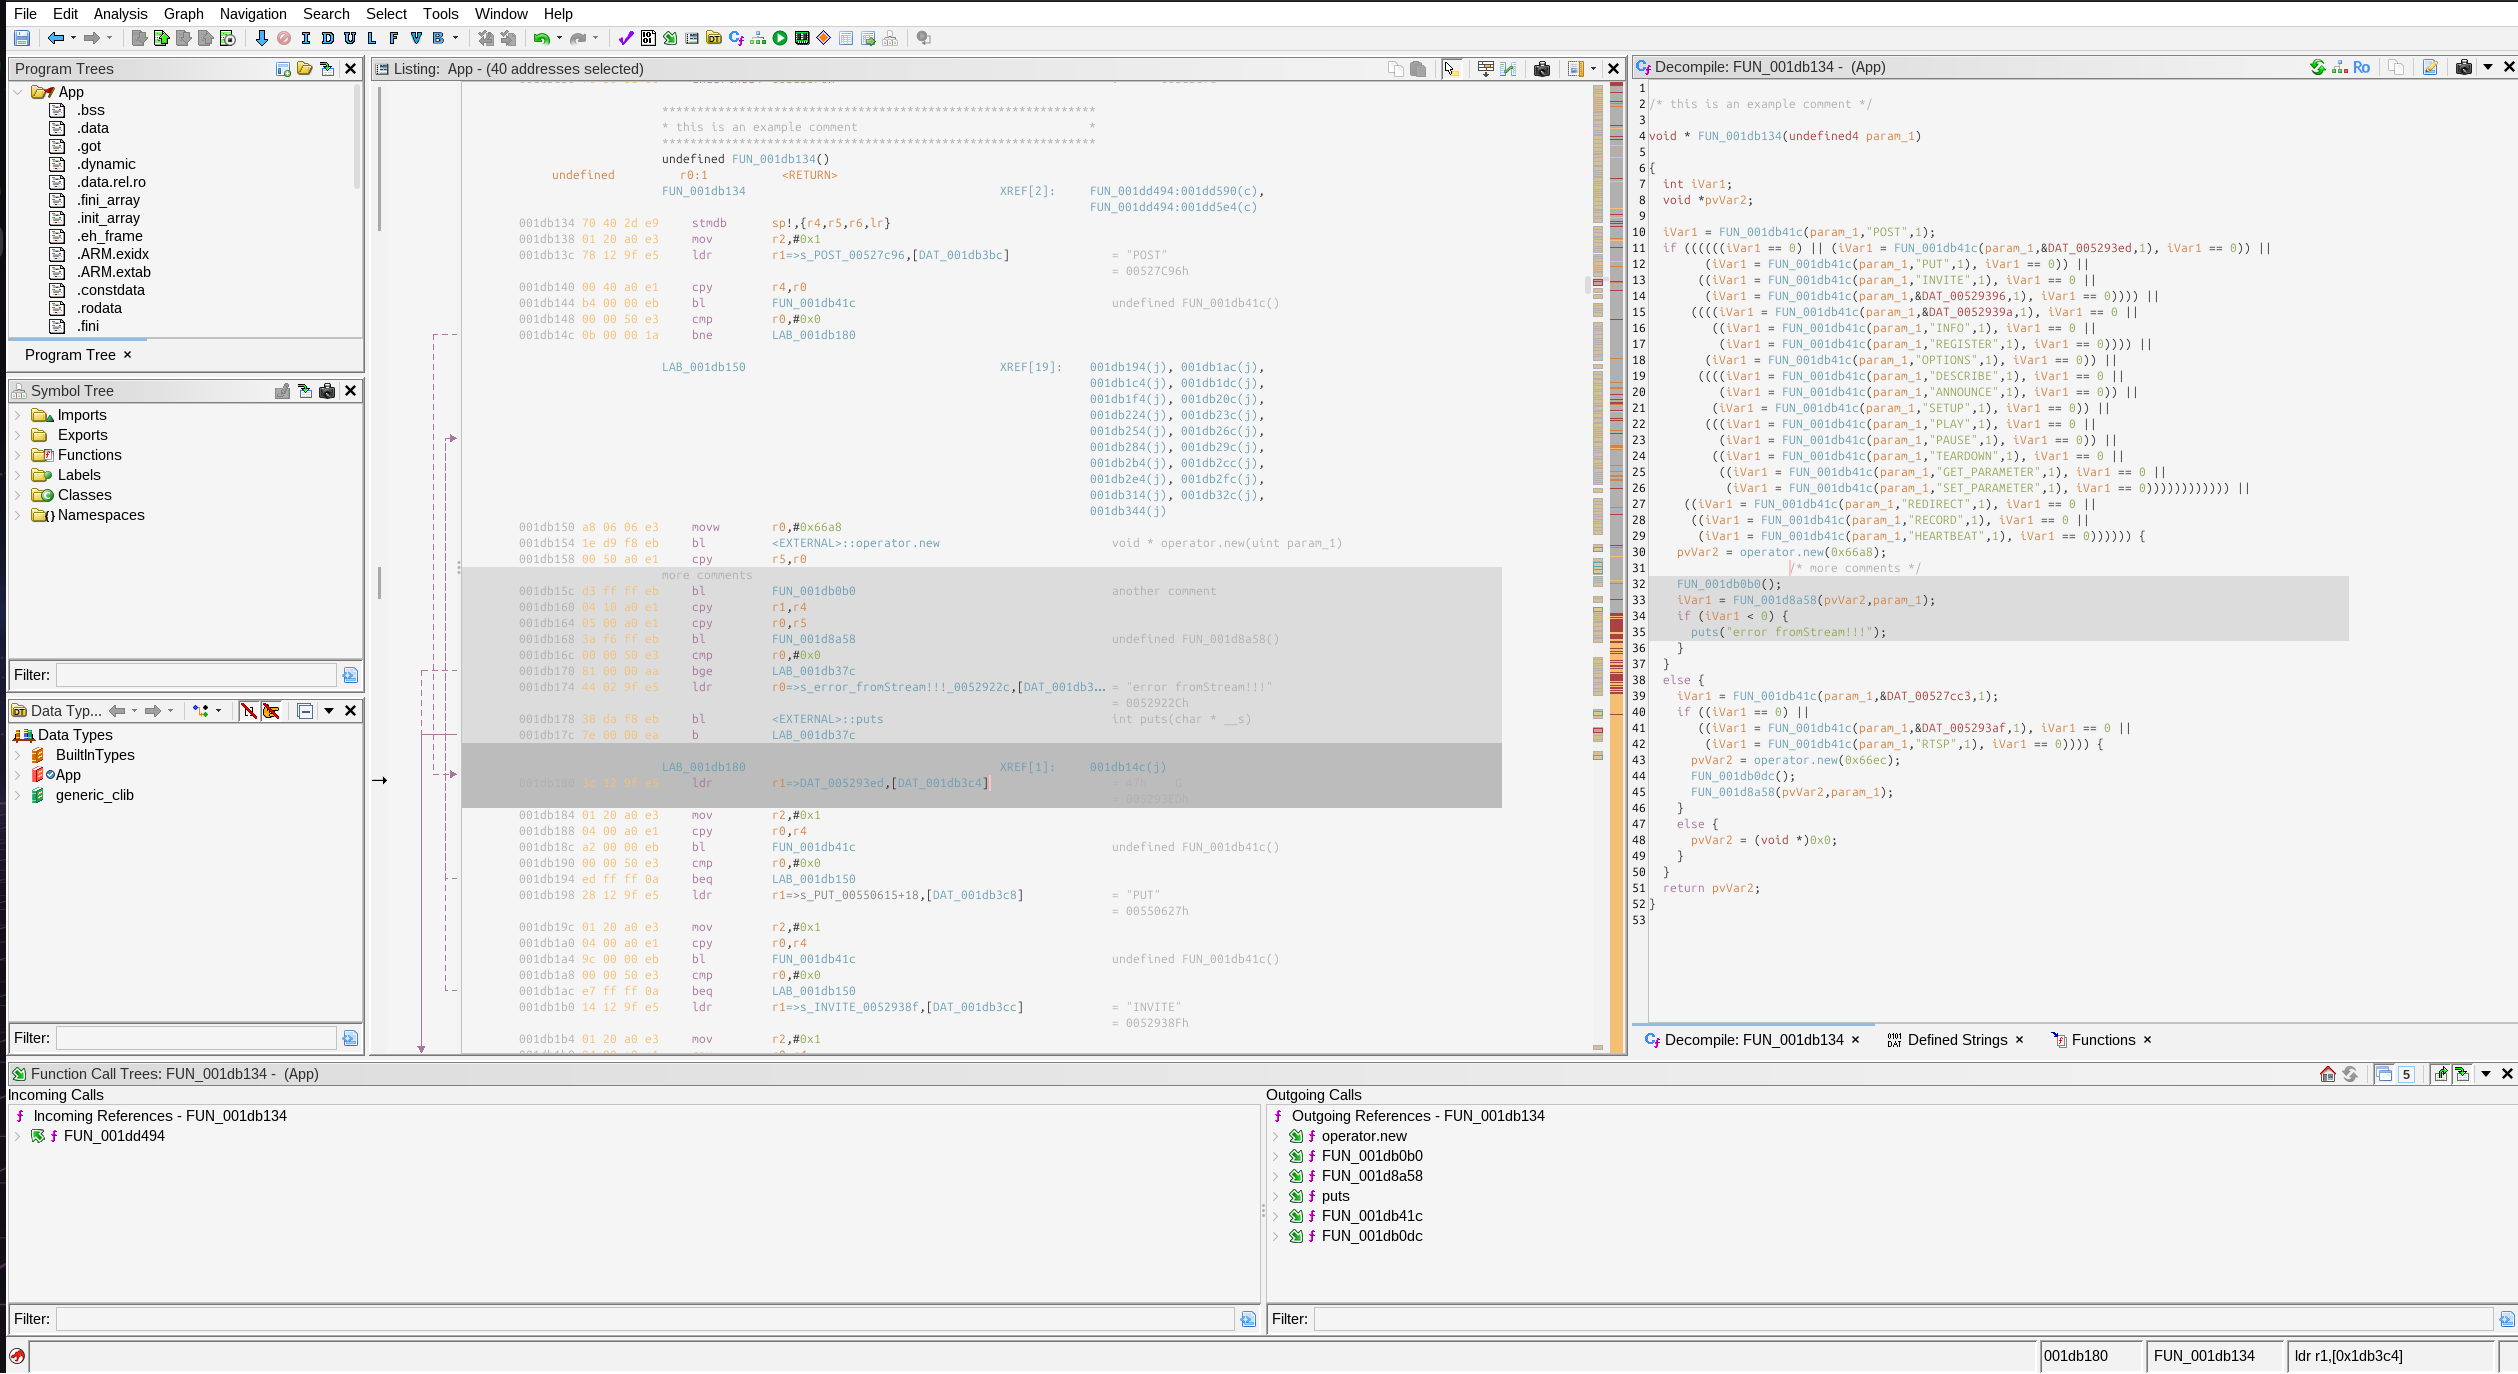Click the green play script manager icon
2518x1374 pixels.
pos(780,38)
